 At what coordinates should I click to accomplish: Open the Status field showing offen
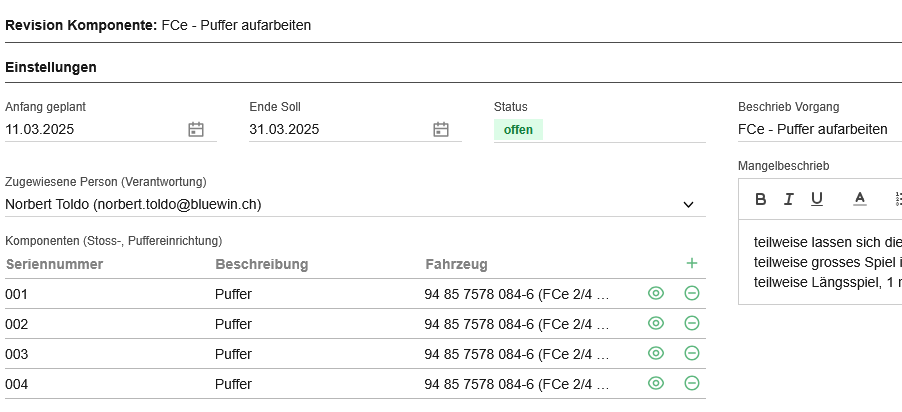click(x=518, y=130)
